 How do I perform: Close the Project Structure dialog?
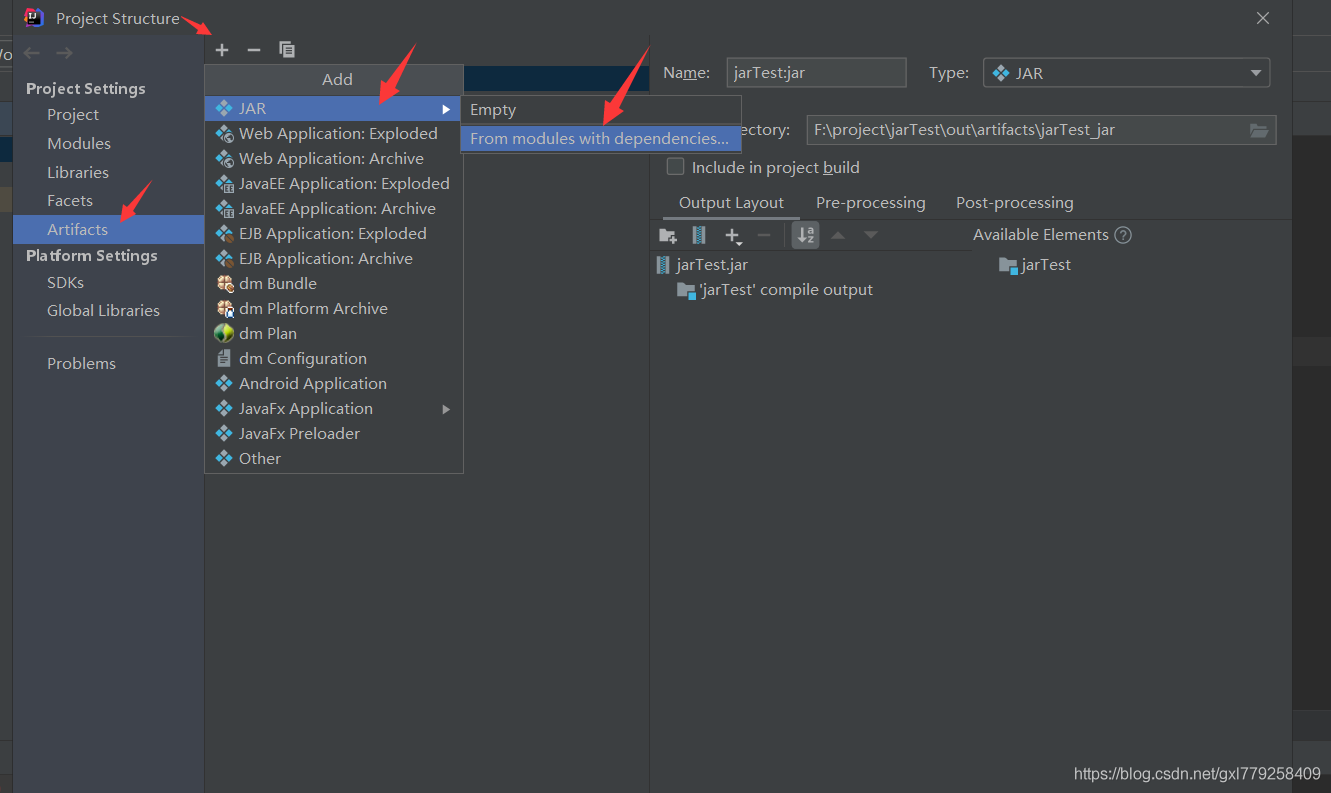coord(1263,18)
